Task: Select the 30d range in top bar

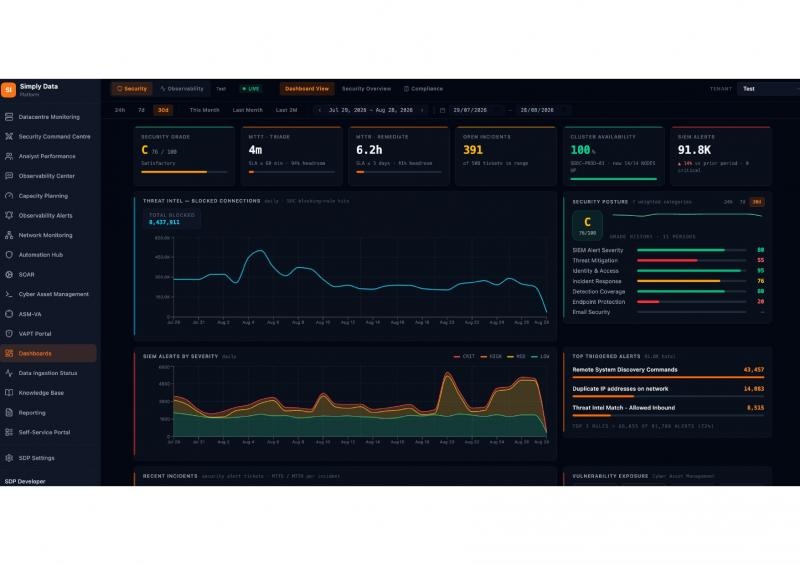Action: point(163,110)
